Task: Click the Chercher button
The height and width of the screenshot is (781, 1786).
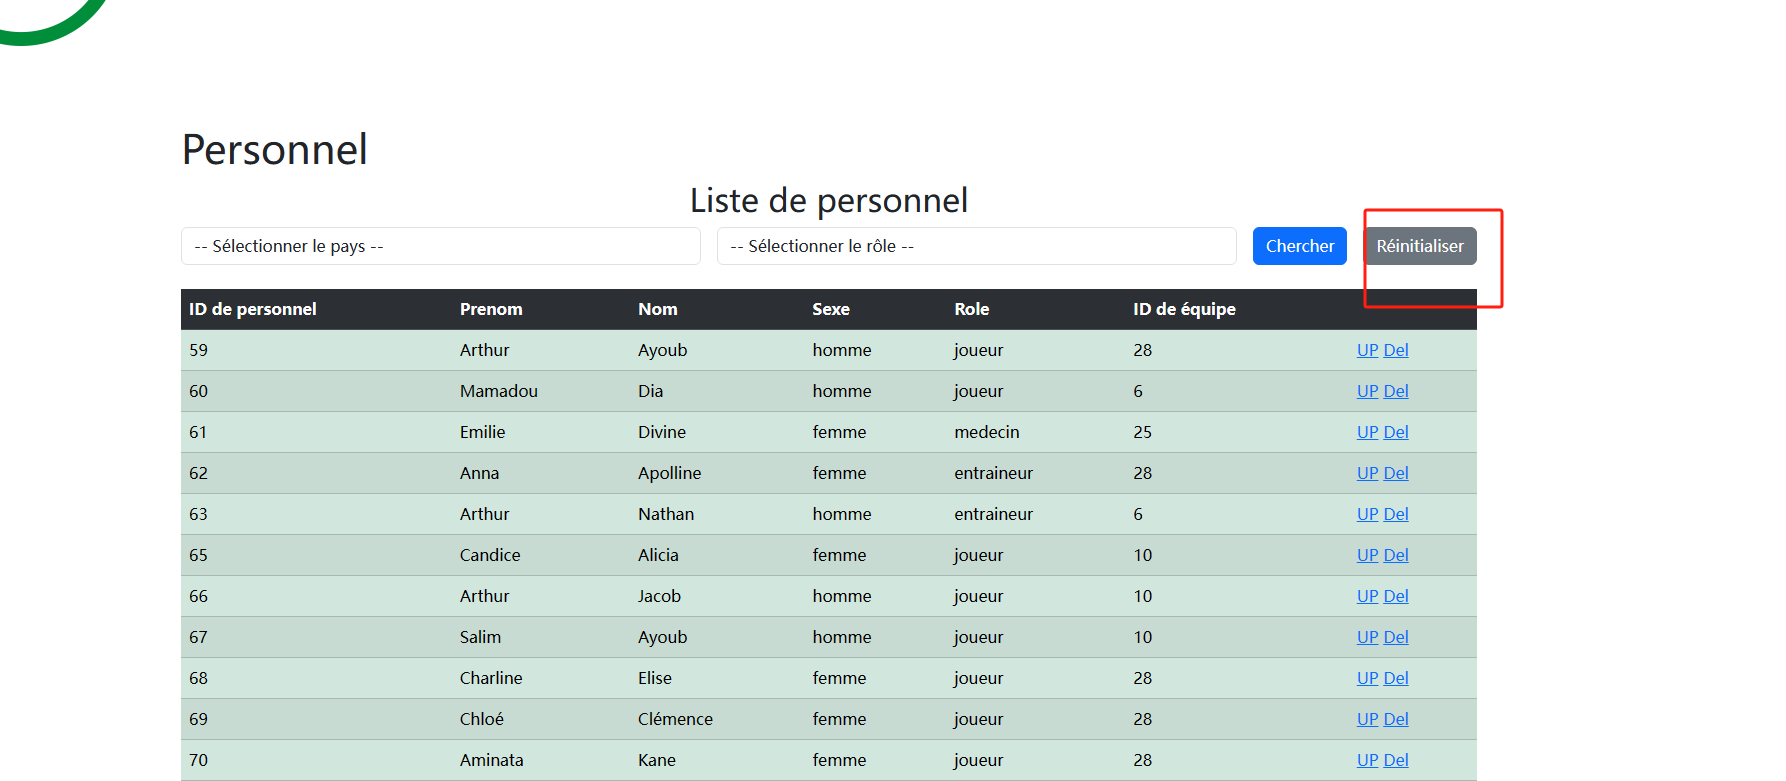Action: coord(1299,246)
